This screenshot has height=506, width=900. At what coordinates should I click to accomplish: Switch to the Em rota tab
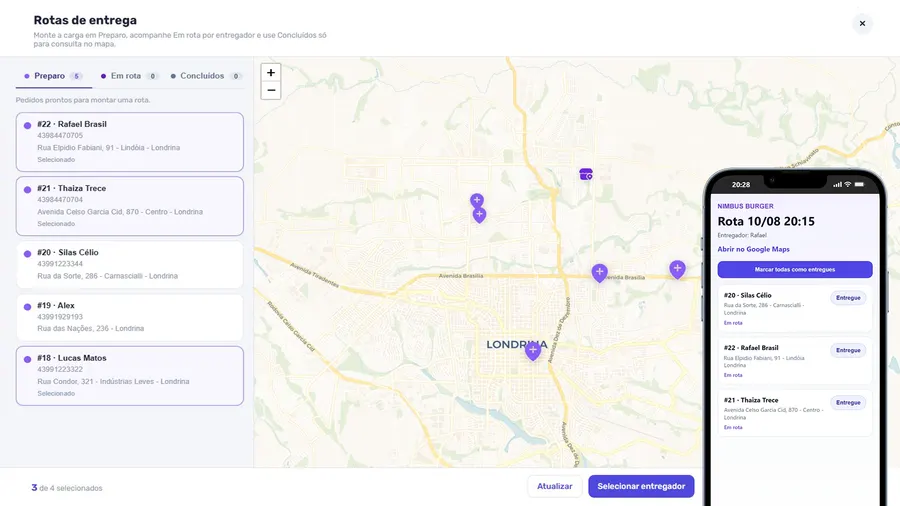tap(129, 76)
